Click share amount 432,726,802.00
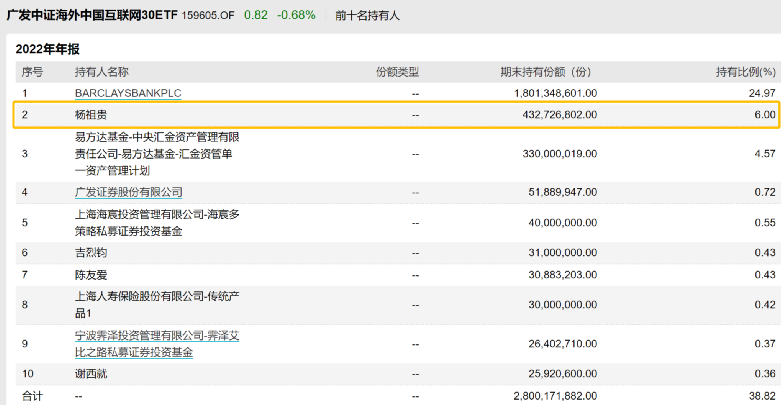Screen dimensions: 781x405 coord(559,115)
